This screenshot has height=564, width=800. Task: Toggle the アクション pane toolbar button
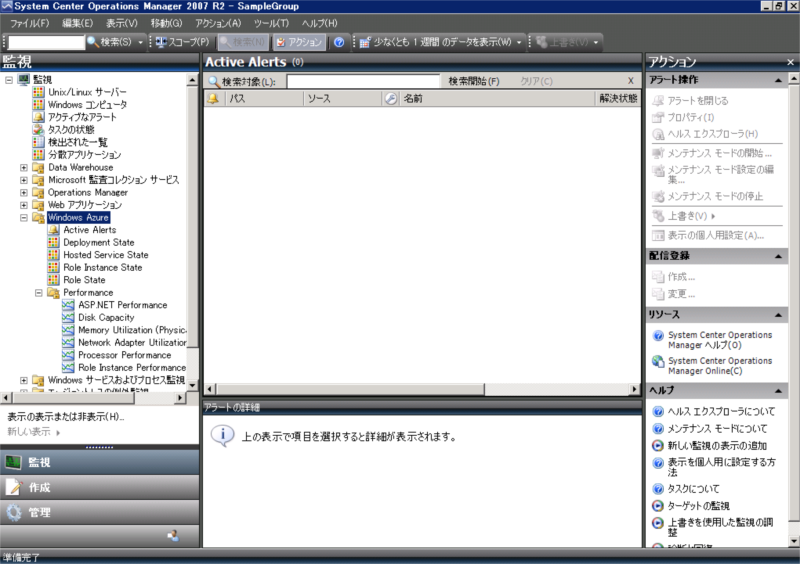coord(299,42)
